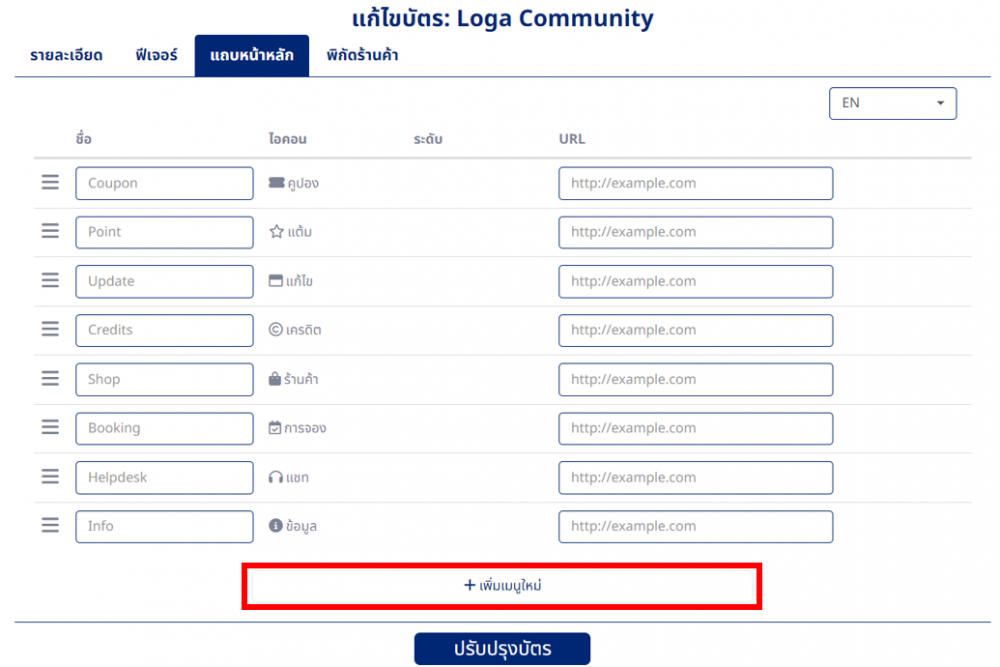This screenshot has width=1000, height=667.
Task: Select the พิกัดร้านค้า tab
Action: point(363,56)
